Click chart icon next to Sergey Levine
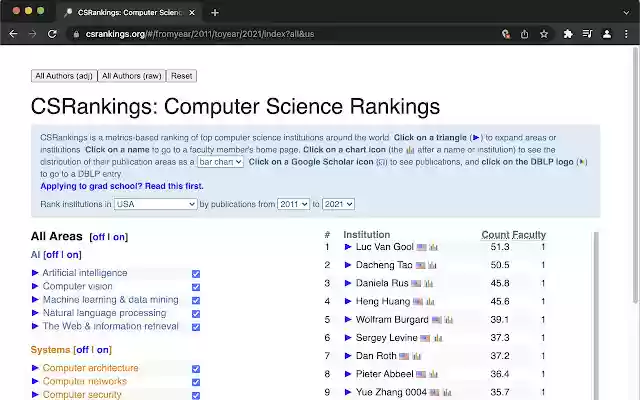Viewport: 640px width, 400px height. coord(438,338)
